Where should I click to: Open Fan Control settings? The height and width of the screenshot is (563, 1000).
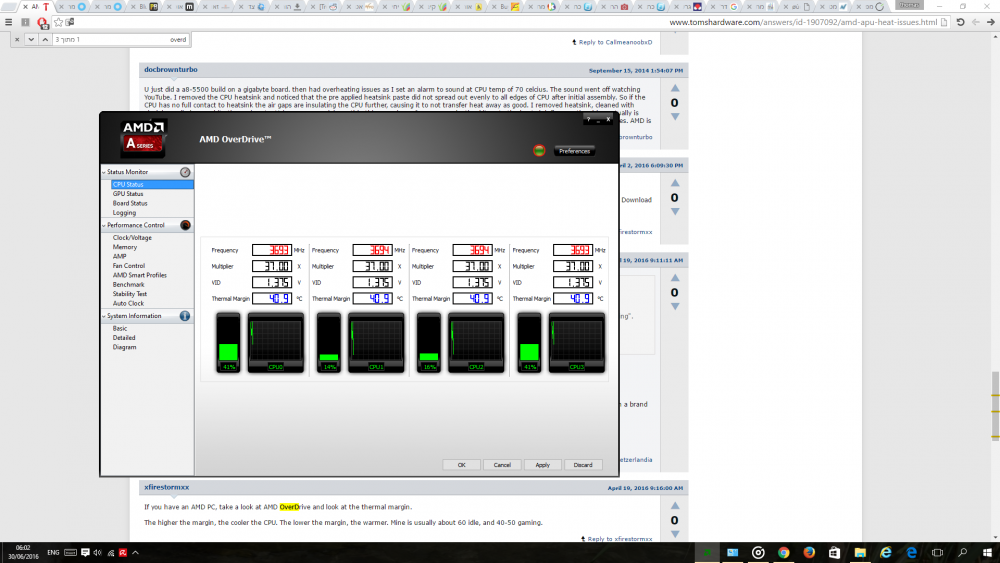click(x=129, y=266)
